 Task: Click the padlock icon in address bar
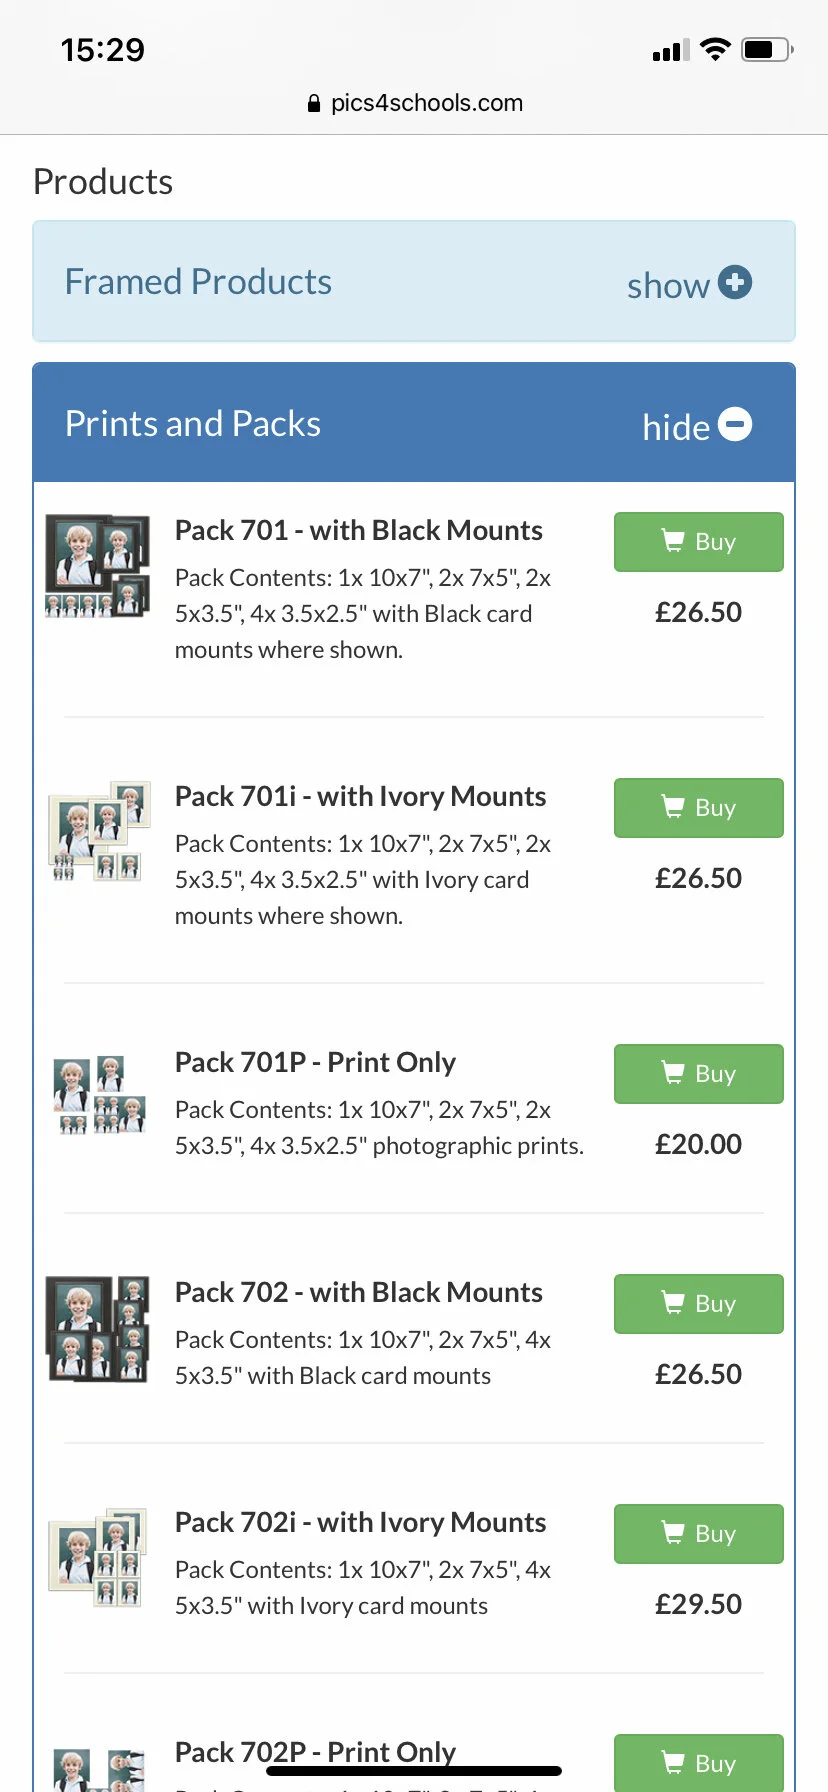(x=314, y=103)
